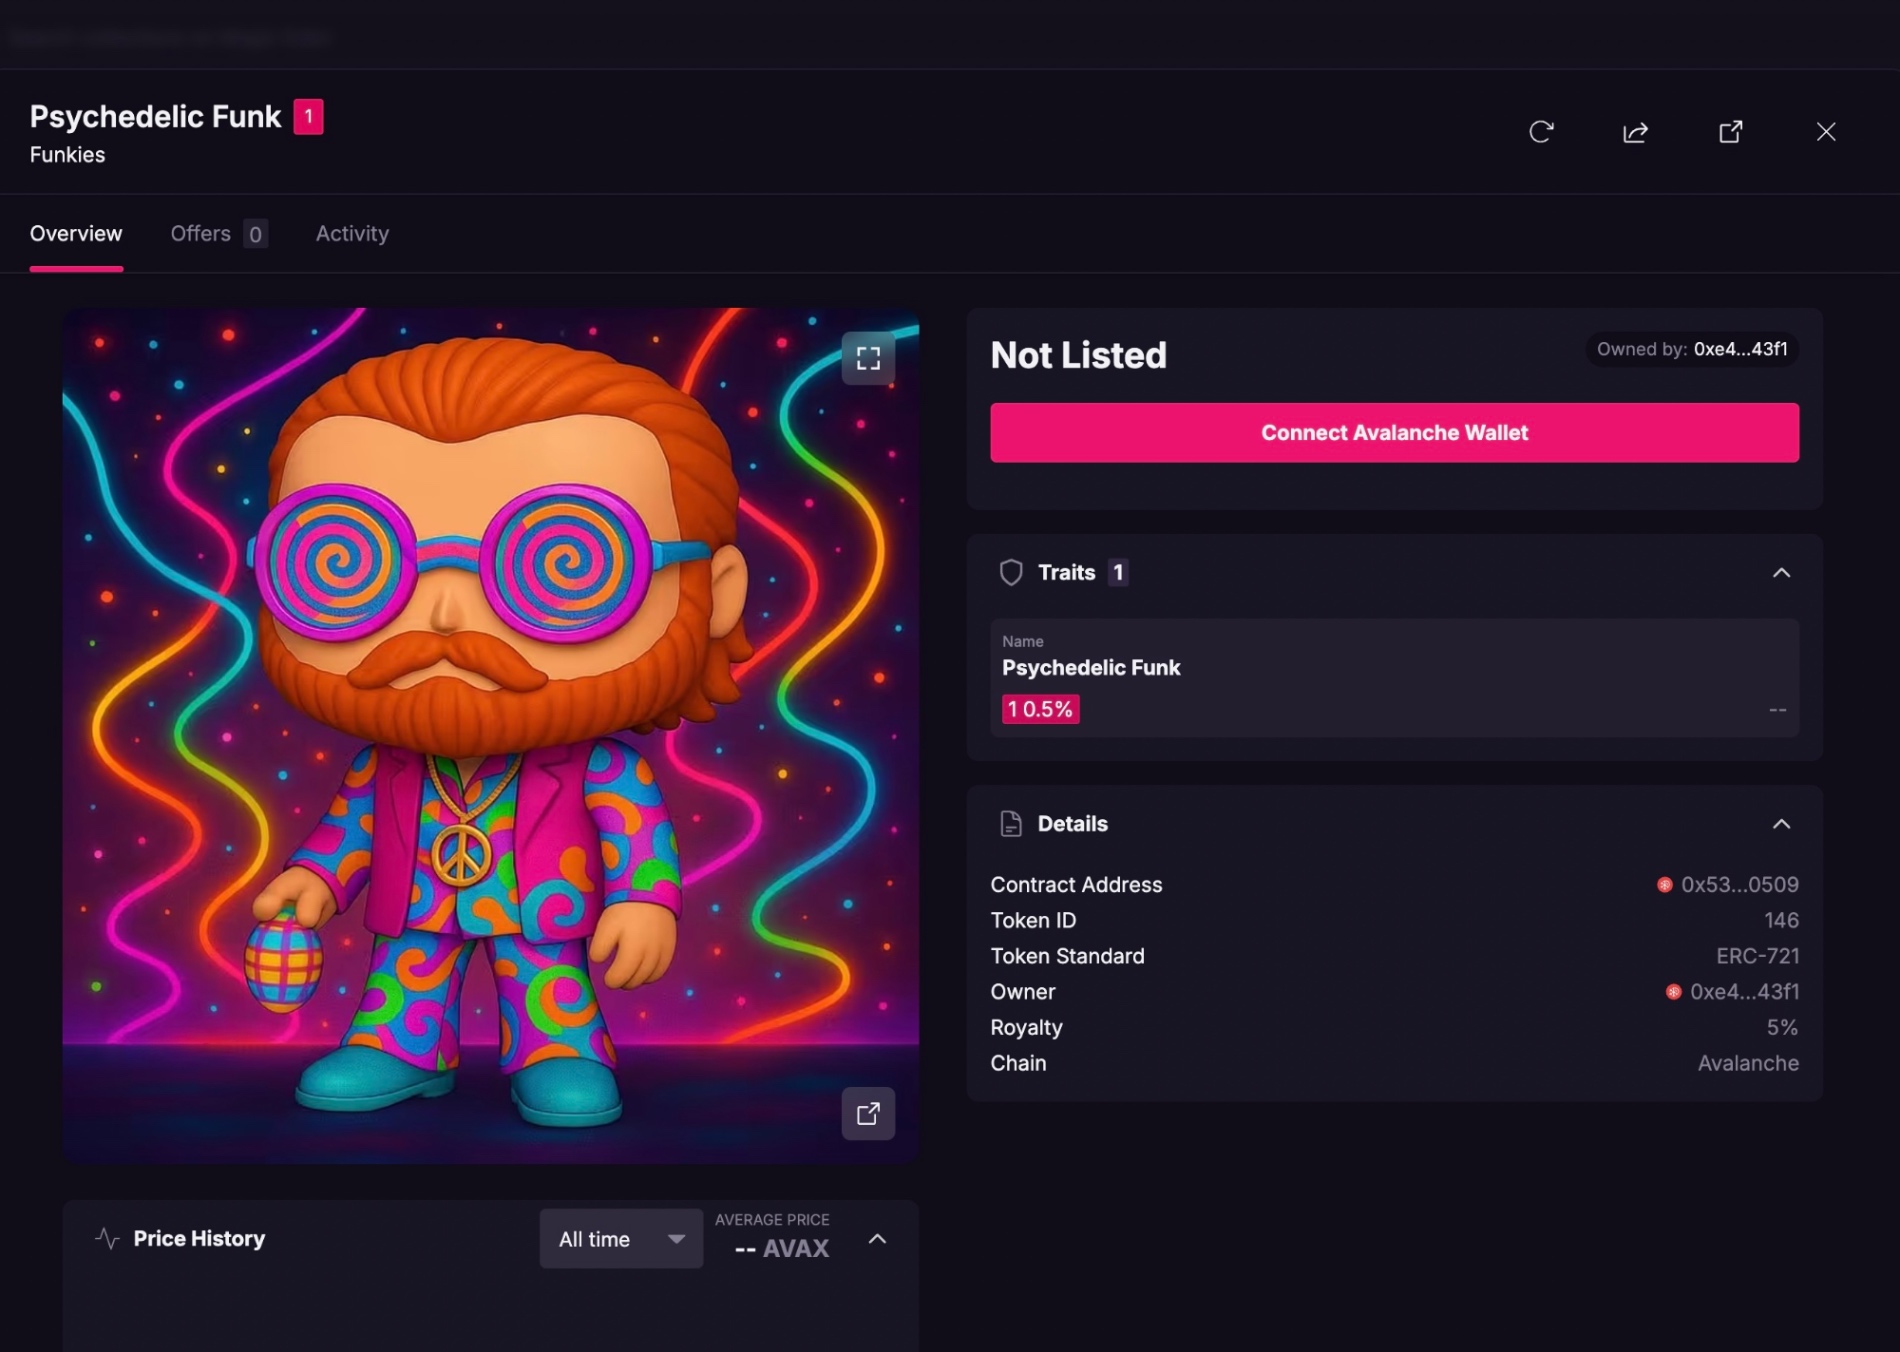The width and height of the screenshot is (1900, 1352).
Task: Click the Price History chart icon
Action: point(107,1238)
